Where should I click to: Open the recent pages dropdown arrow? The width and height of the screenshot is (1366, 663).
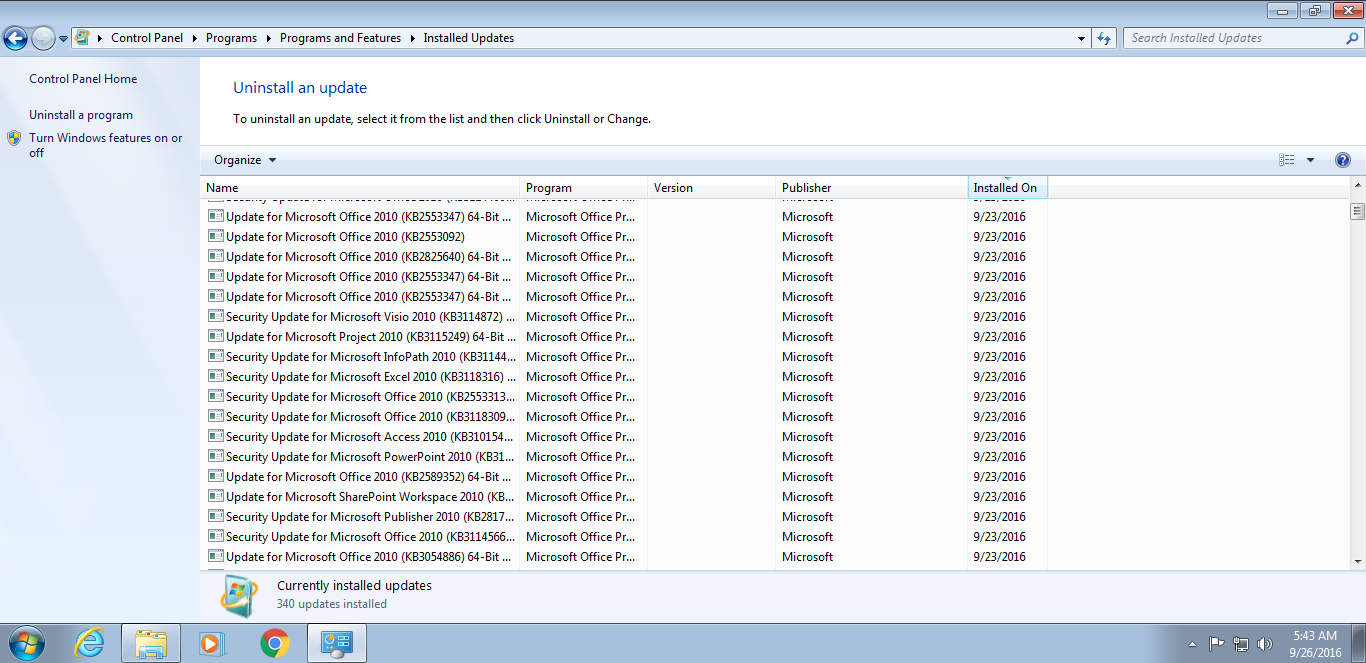(64, 39)
